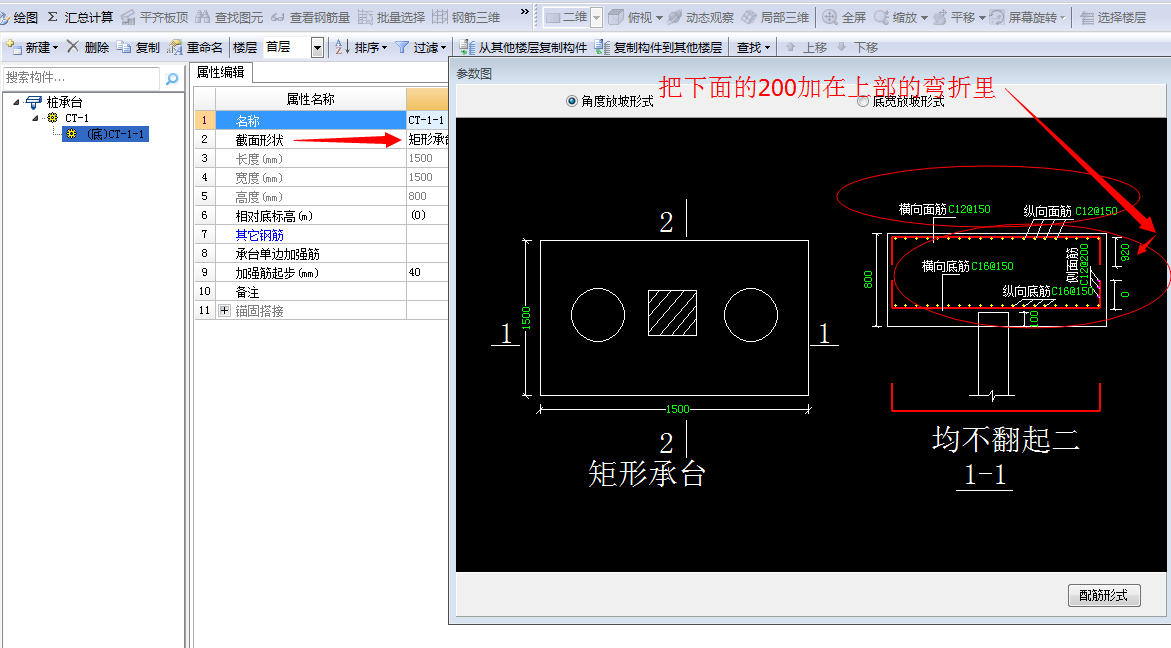Image resolution: width=1171 pixels, height=648 pixels.
Task: Click the 宽度 value 1500 cell
Action: point(427,178)
